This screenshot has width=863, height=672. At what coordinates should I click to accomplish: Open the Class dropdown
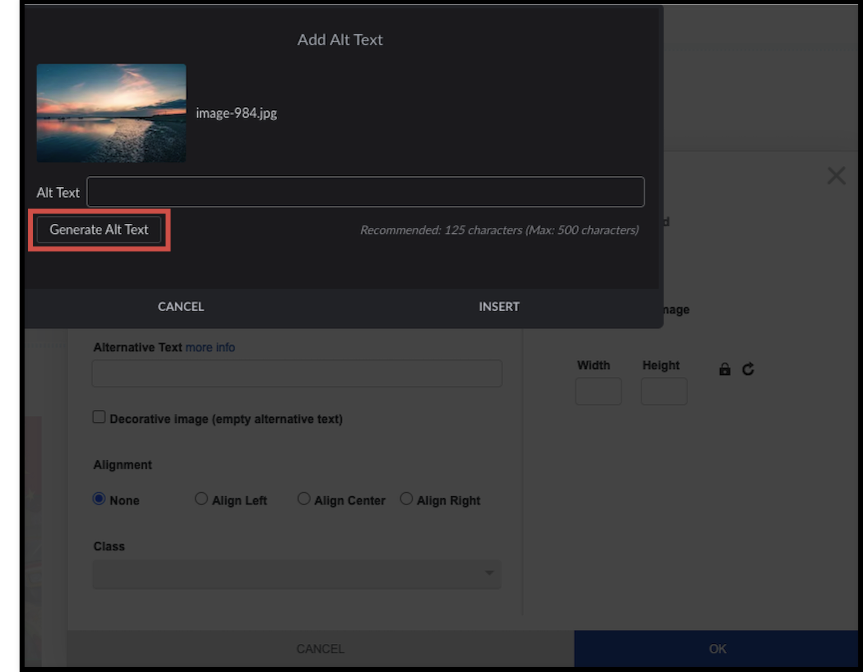point(297,574)
